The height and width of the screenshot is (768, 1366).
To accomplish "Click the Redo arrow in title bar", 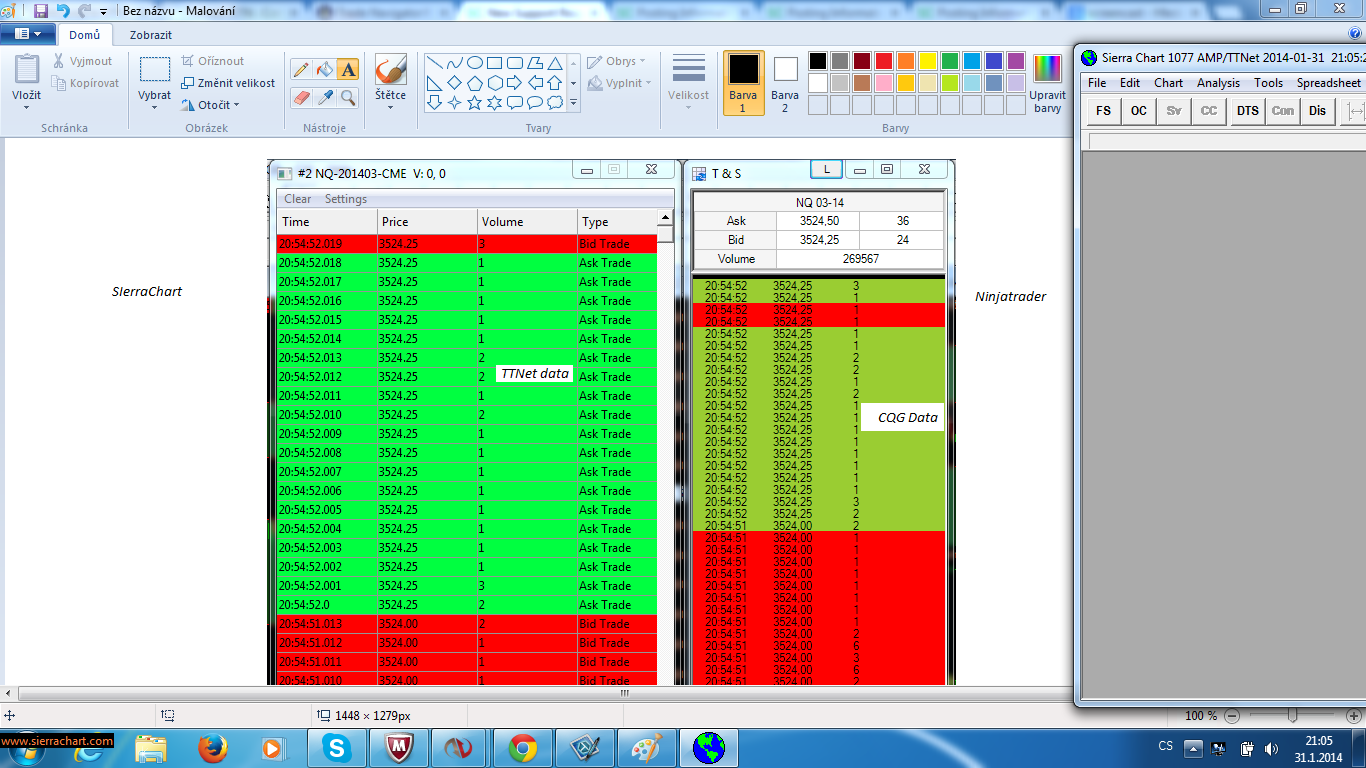I will tap(84, 11).
